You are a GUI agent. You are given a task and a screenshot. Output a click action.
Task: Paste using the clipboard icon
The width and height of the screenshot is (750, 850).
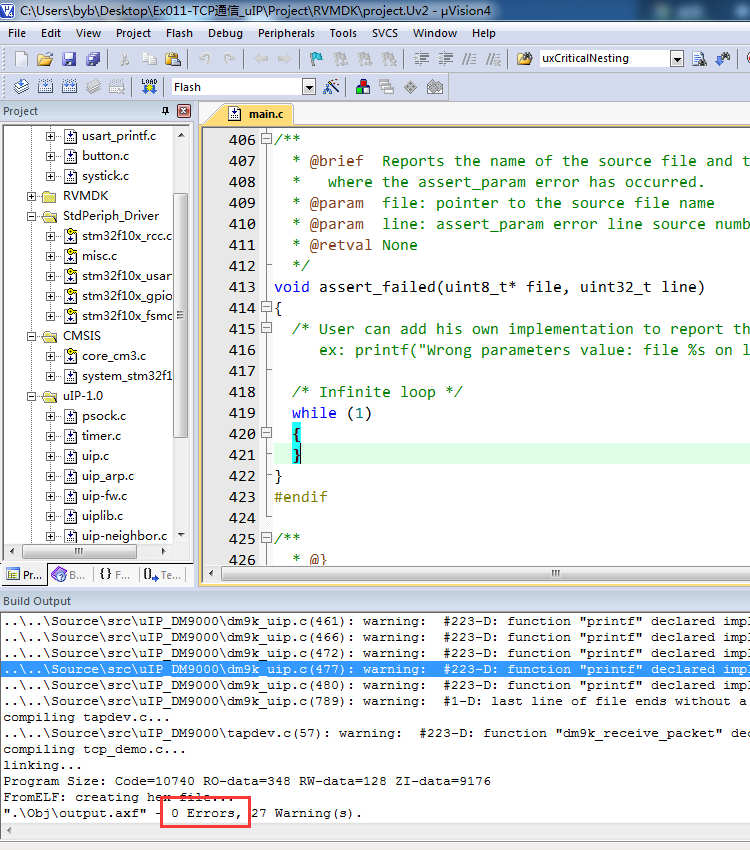point(173,59)
